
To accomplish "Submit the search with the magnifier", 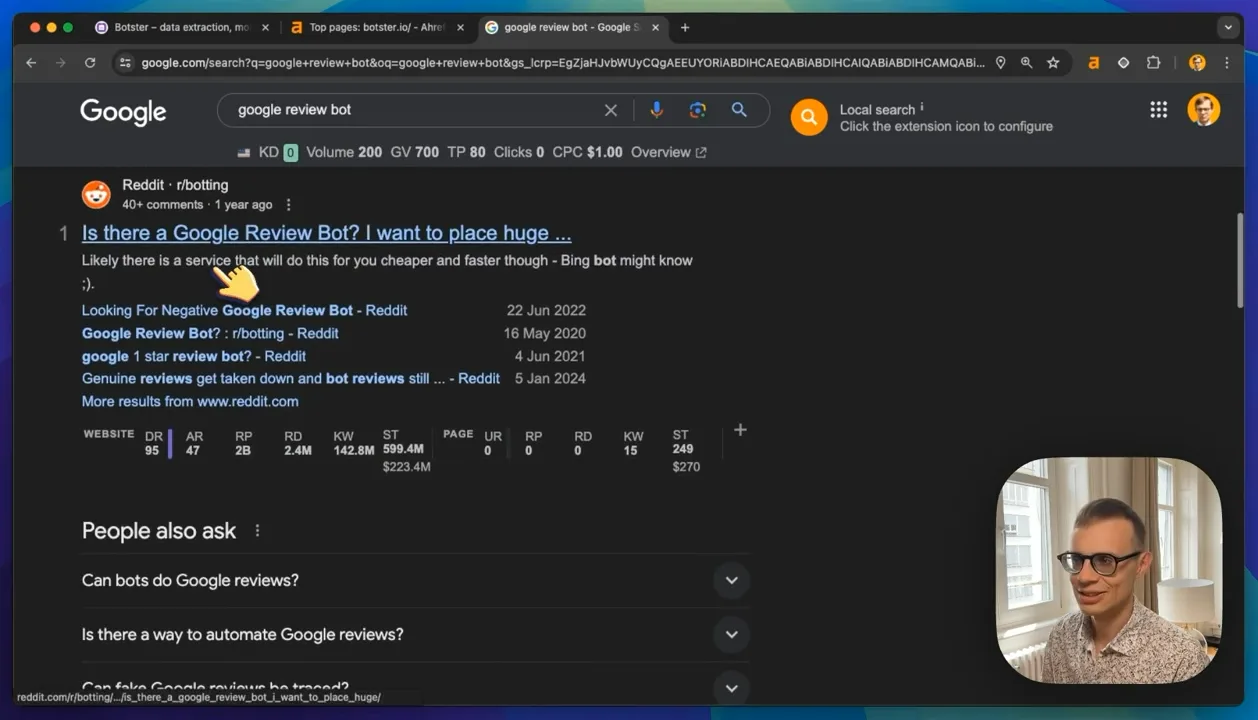I will tap(739, 110).
